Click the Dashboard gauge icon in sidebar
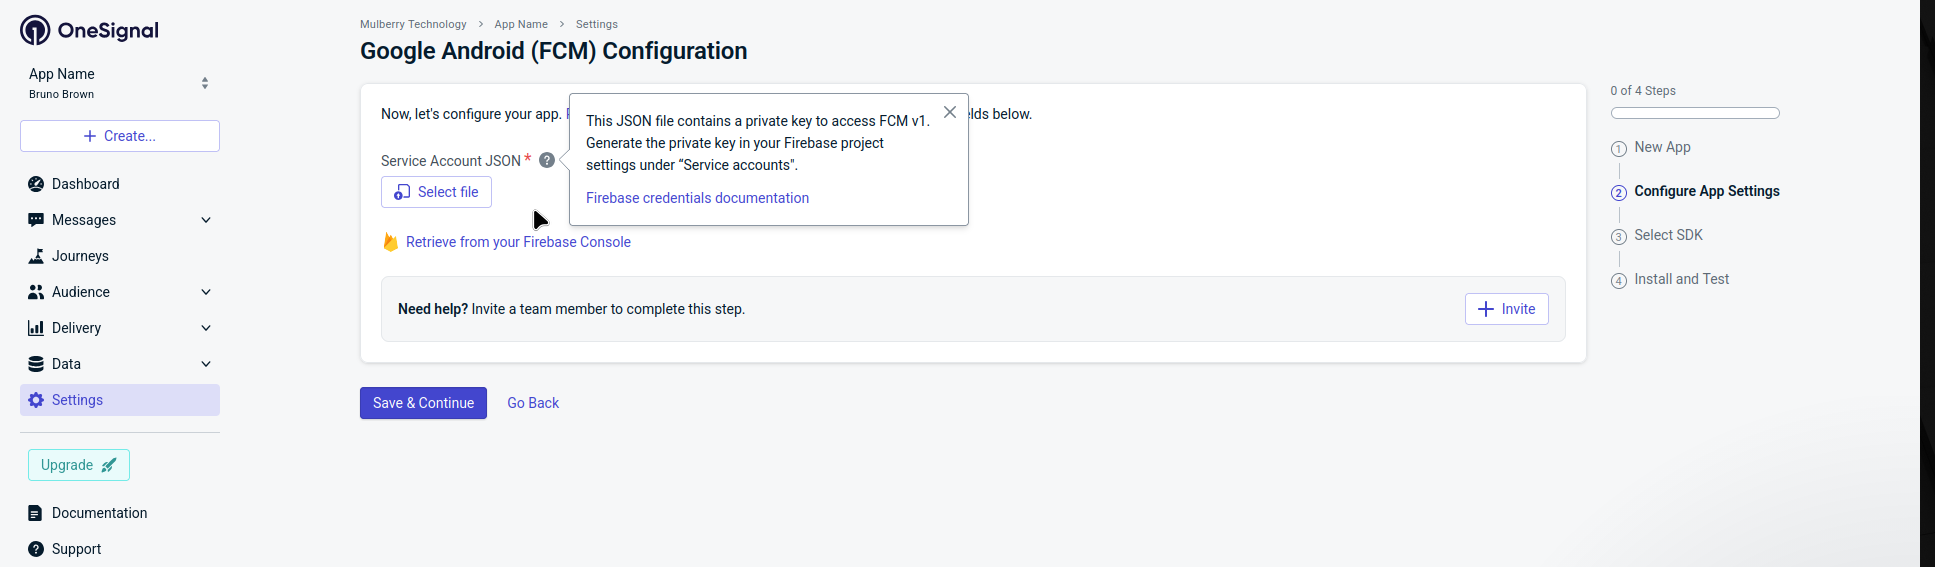Viewport: 1935px width, 567px height. pos(36,184)
